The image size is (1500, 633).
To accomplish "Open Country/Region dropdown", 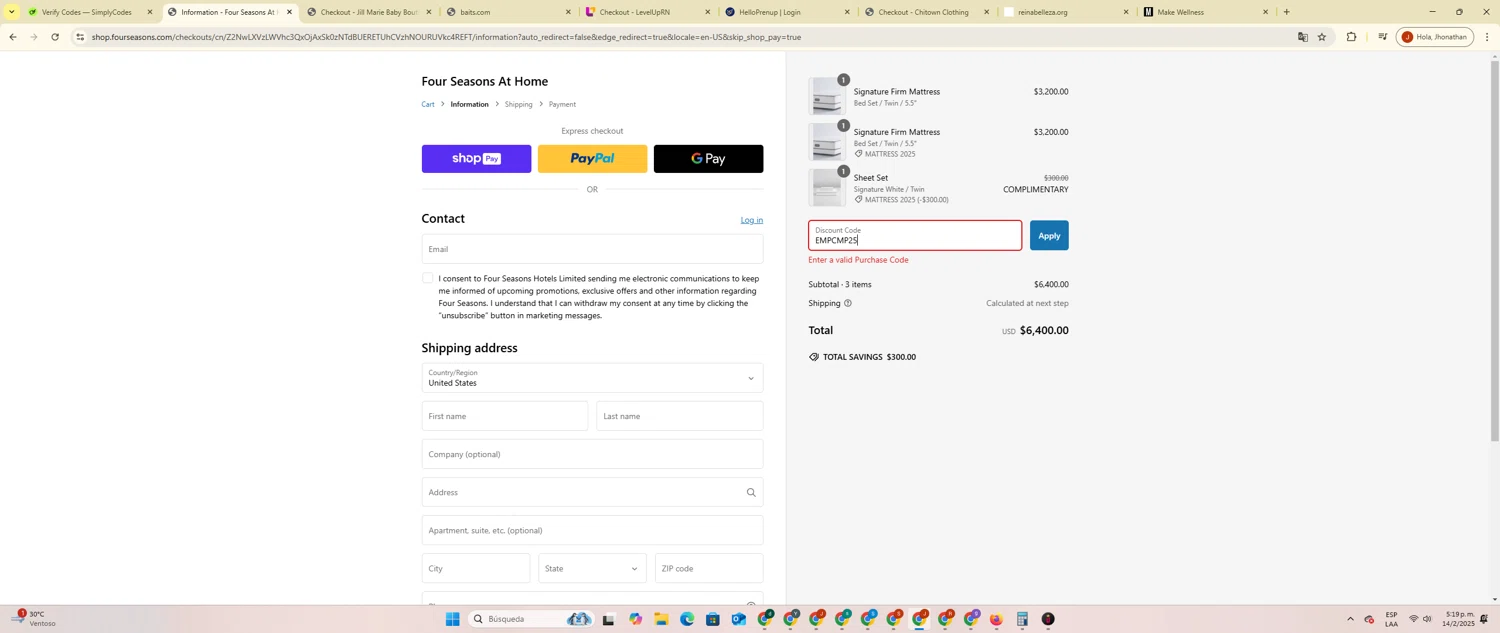I will coord(592,378).
